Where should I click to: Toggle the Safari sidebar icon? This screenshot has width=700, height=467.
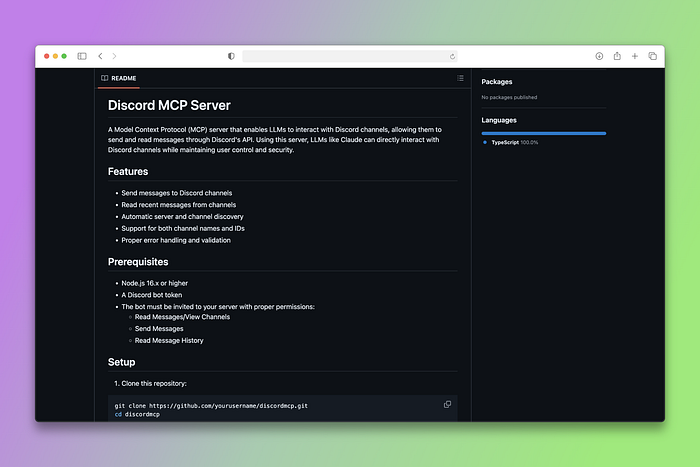[x=82, y=56]
